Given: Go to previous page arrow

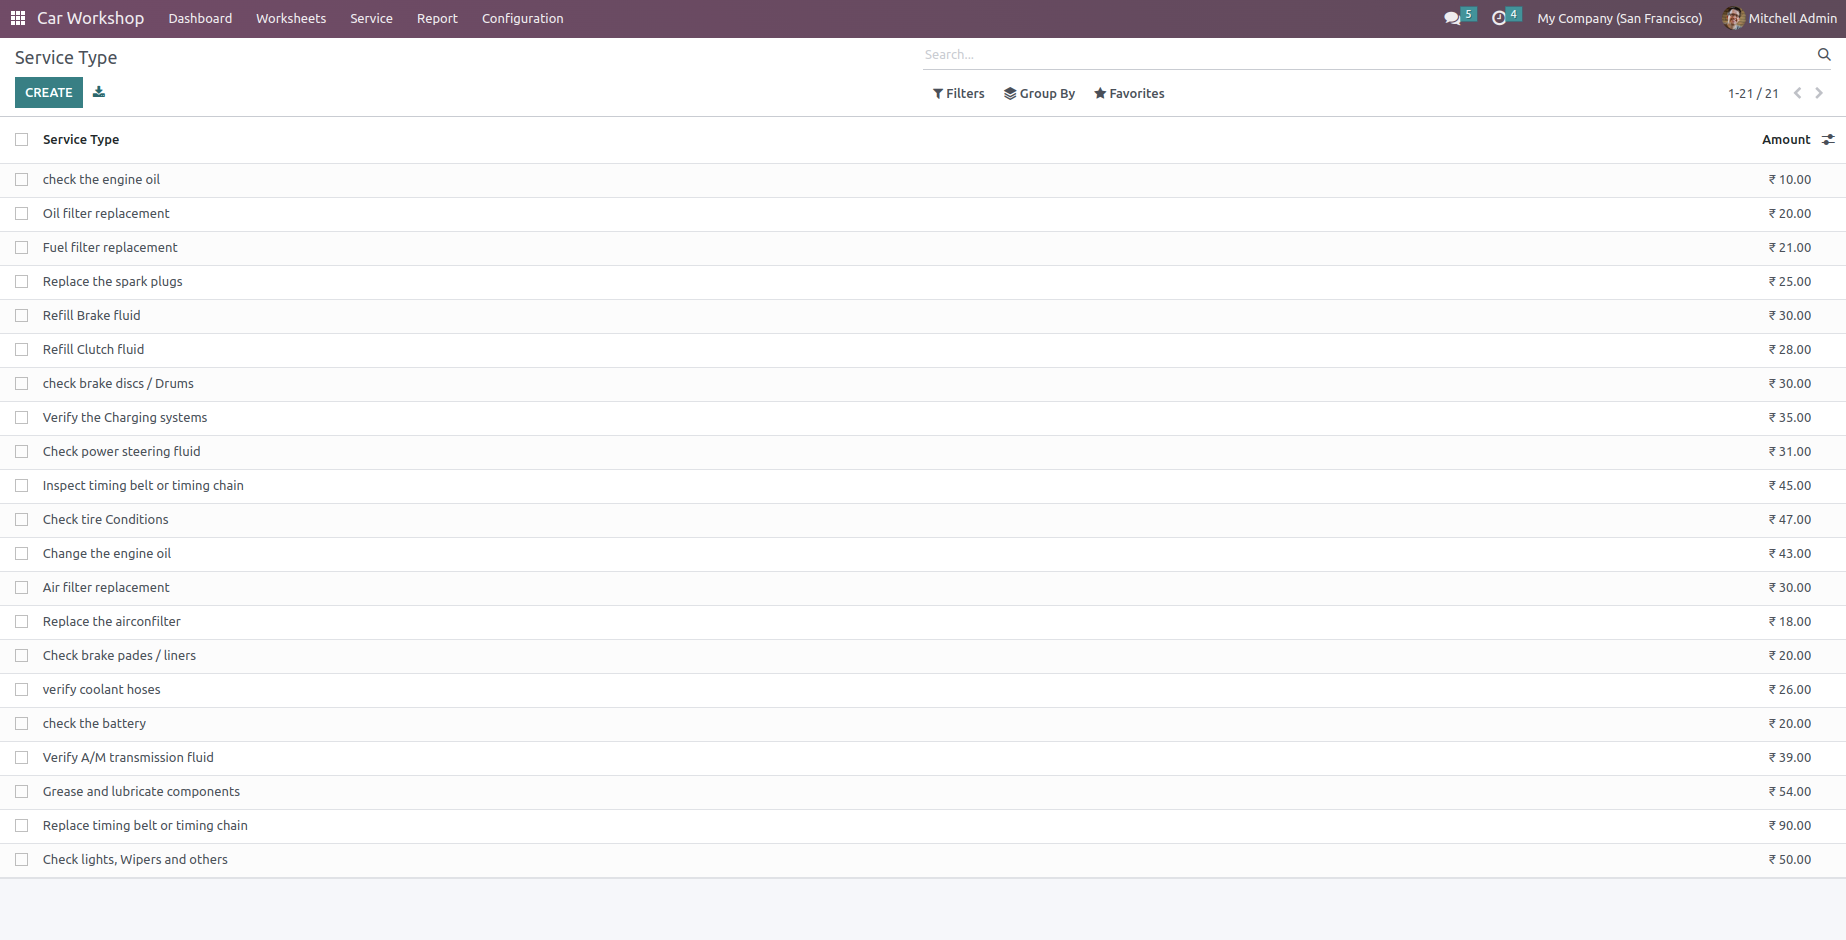Looking at the screenshot, I should (x=1797, y=93).
